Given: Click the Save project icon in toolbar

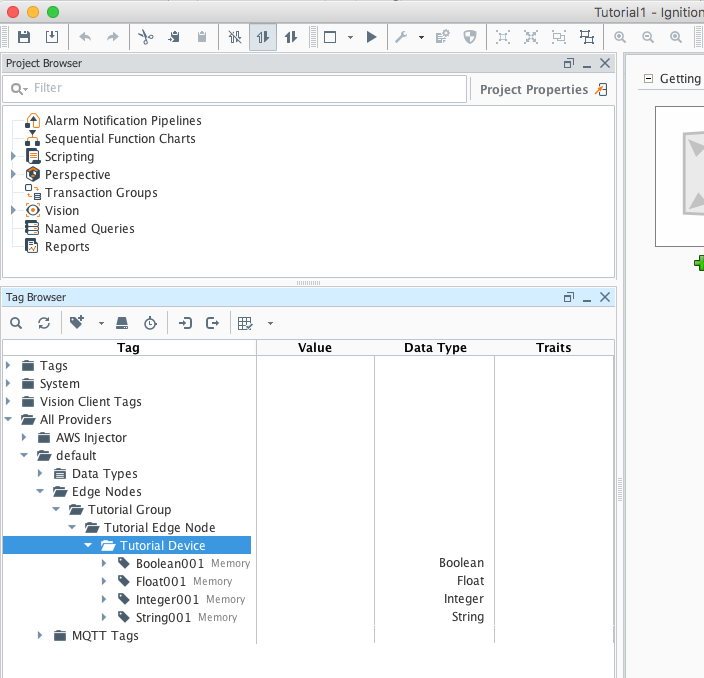Looking at the screenshot, I should [x=24, y=37].
